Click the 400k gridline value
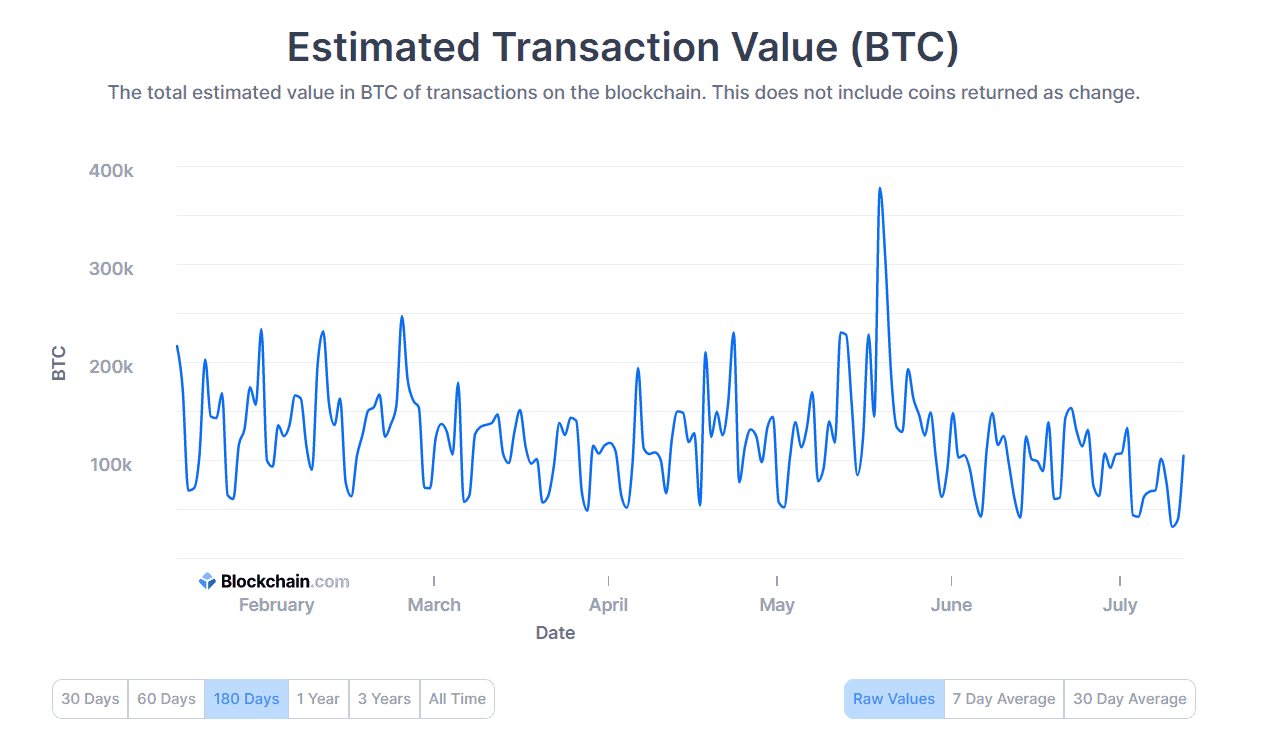Viewport: 1264px width, 754px height. click(110, 170)
